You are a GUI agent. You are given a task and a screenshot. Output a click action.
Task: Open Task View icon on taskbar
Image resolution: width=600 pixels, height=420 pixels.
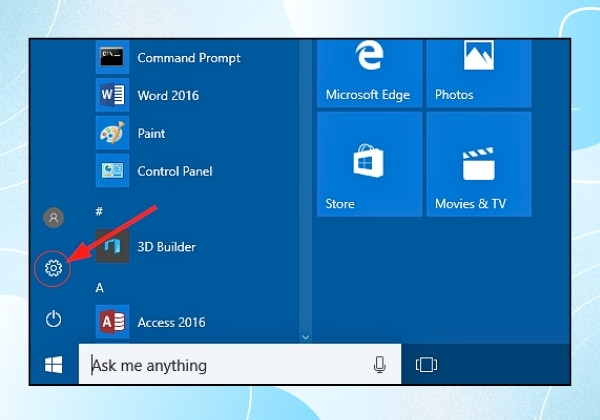click(426, 365)
